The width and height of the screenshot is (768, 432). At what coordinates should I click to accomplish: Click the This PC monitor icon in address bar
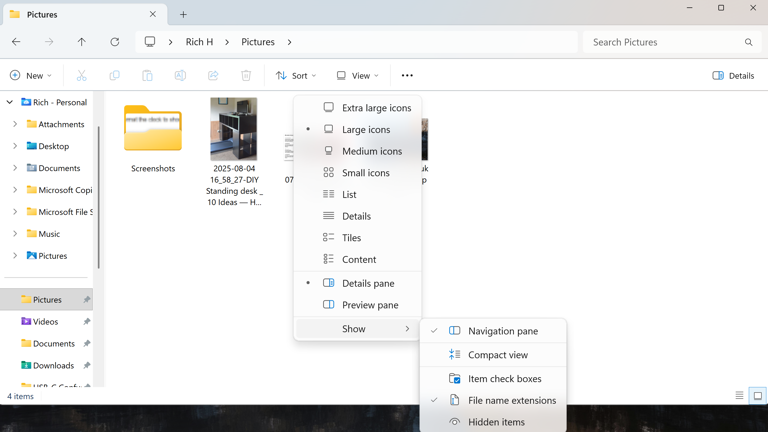tap(150, 42)
